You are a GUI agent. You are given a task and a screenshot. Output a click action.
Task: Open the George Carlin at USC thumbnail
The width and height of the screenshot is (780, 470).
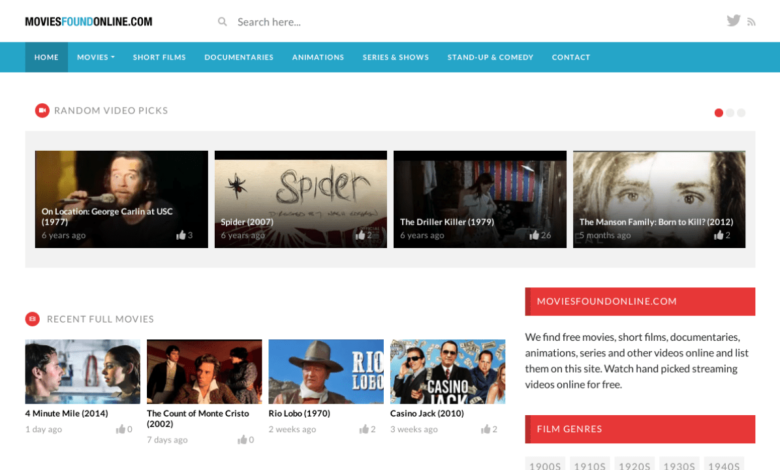tap(121, 199)
